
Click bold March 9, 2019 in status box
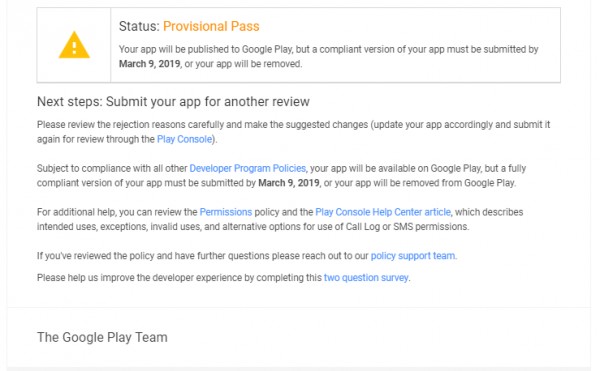tap(150, 63)
